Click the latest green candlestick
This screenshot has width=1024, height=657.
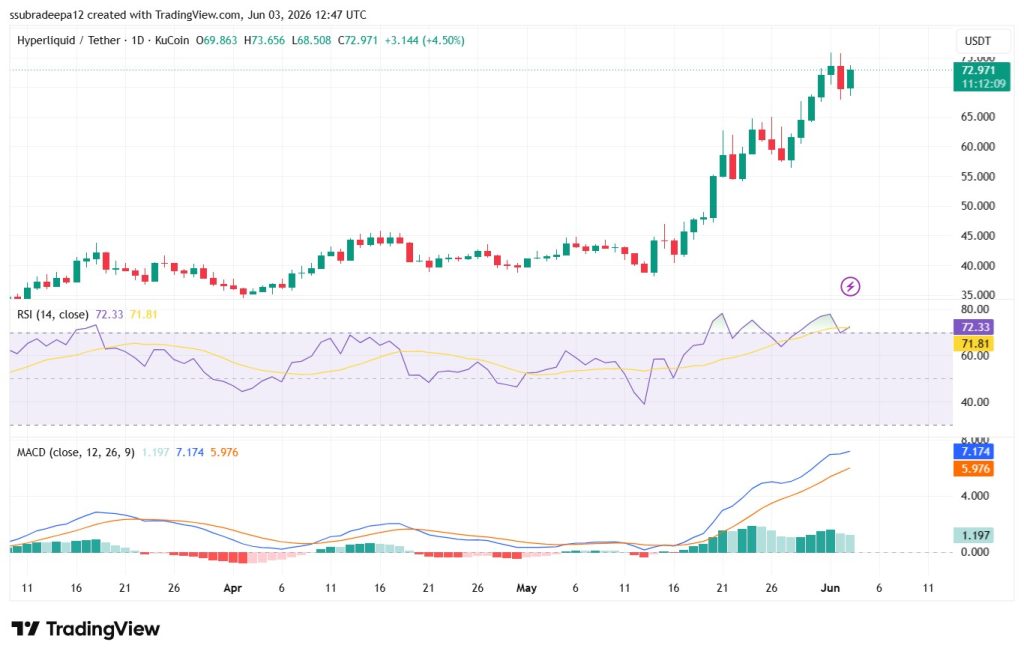point(850,79)
